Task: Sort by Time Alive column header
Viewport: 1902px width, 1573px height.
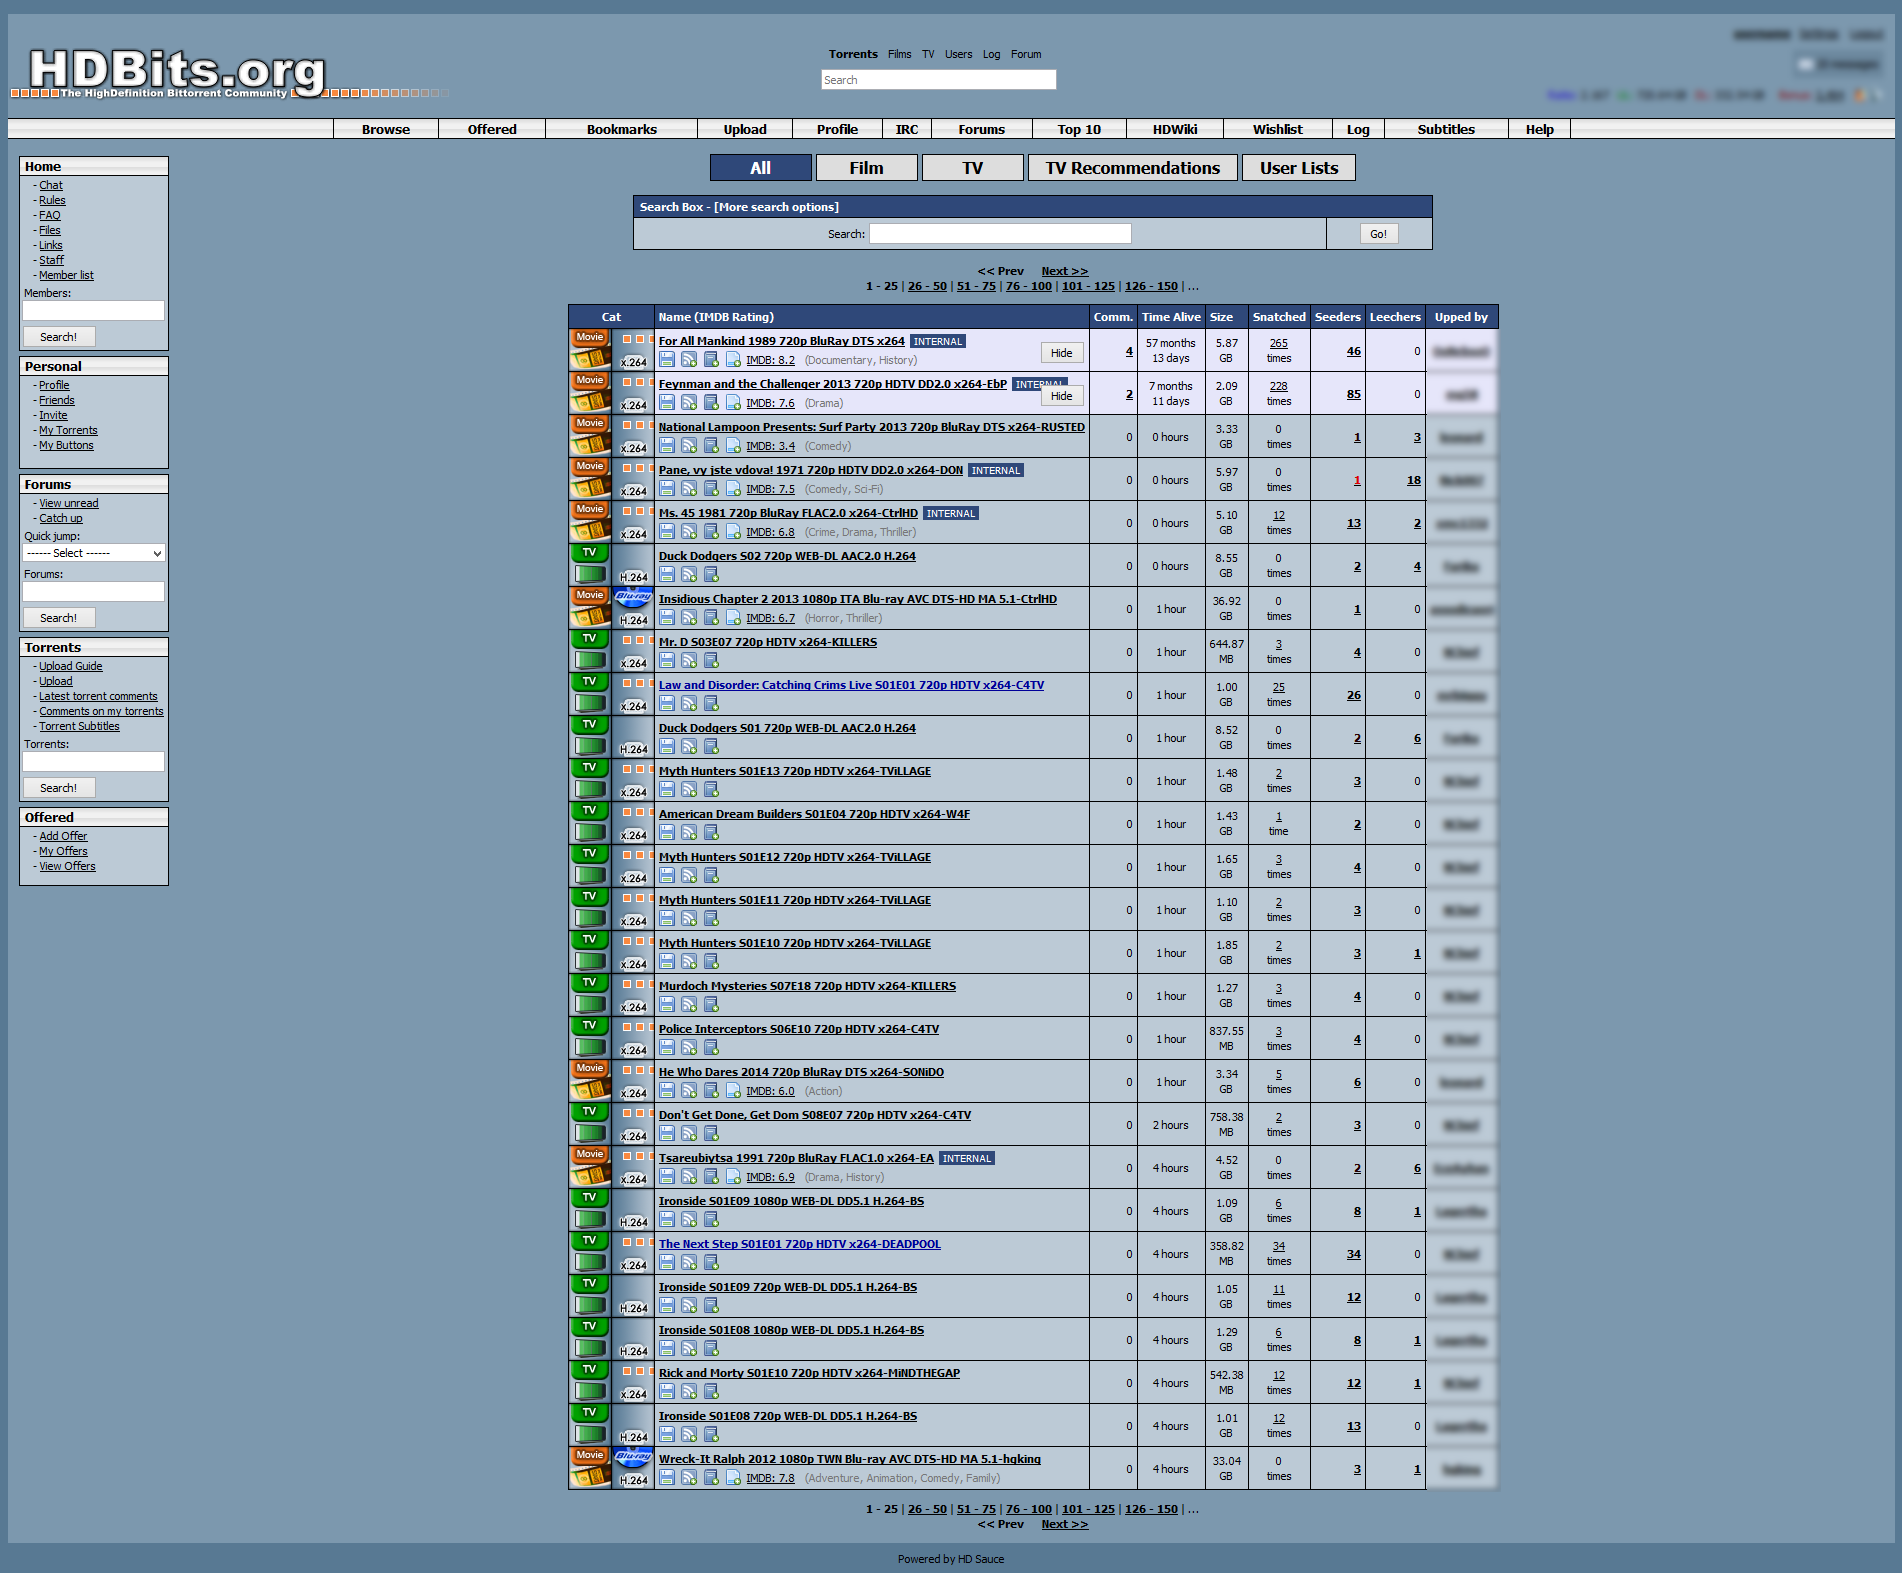Action: (x=1171, y=317)
